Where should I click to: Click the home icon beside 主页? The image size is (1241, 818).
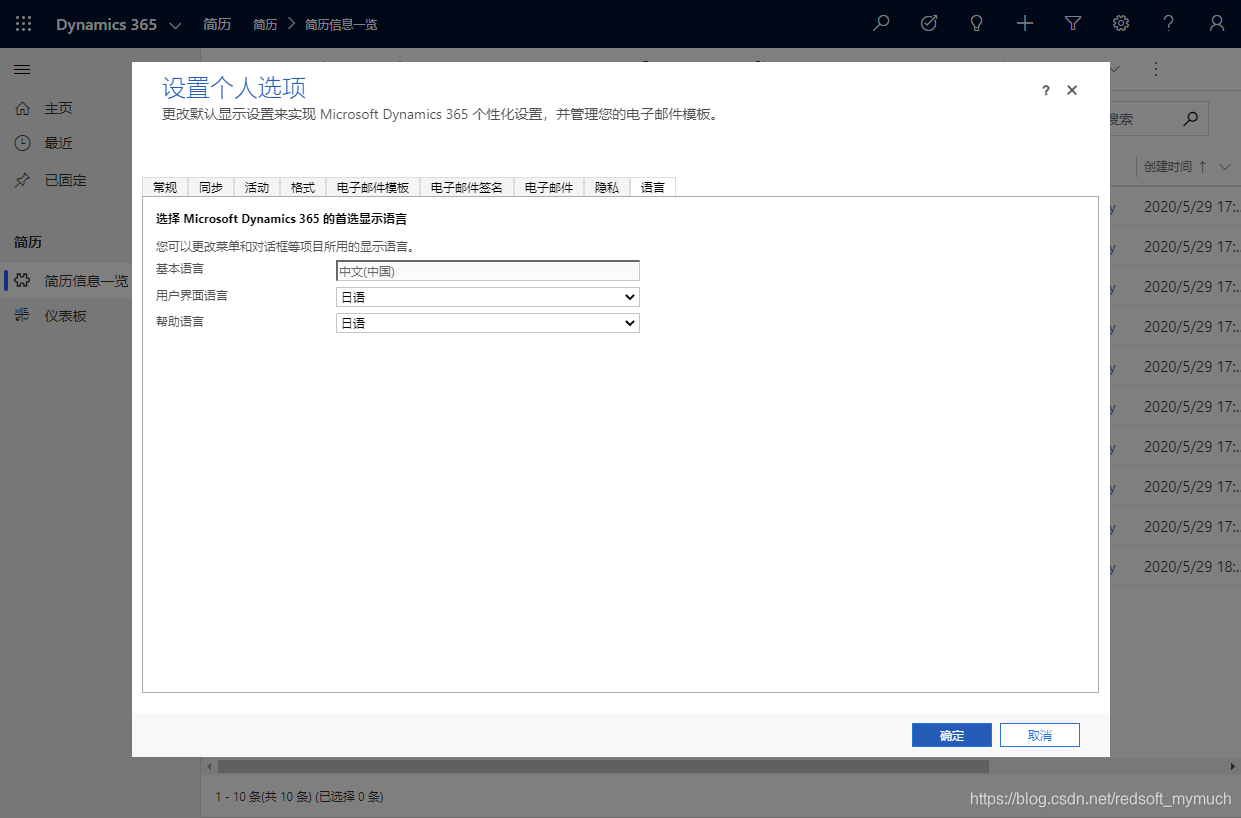click(x=22, y=108)
